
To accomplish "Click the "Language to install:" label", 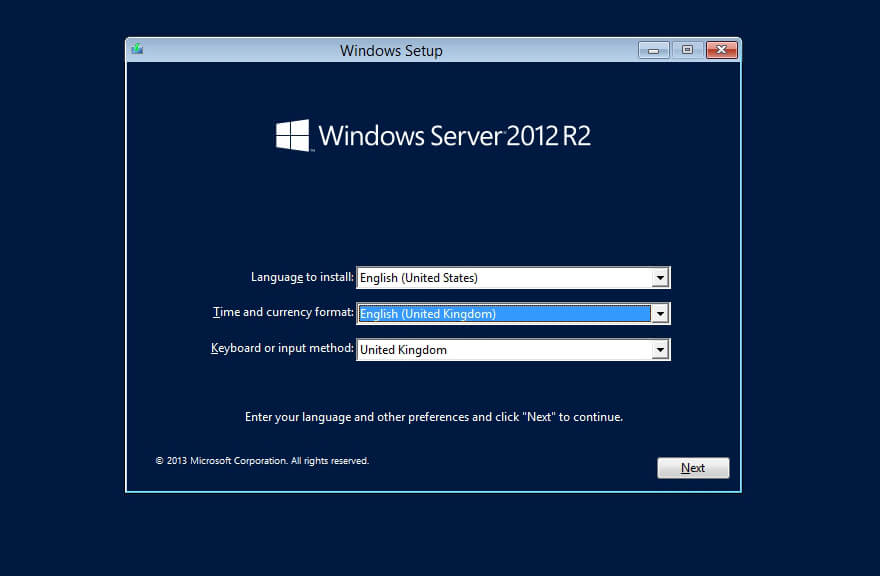I will (x=302, y=277).
